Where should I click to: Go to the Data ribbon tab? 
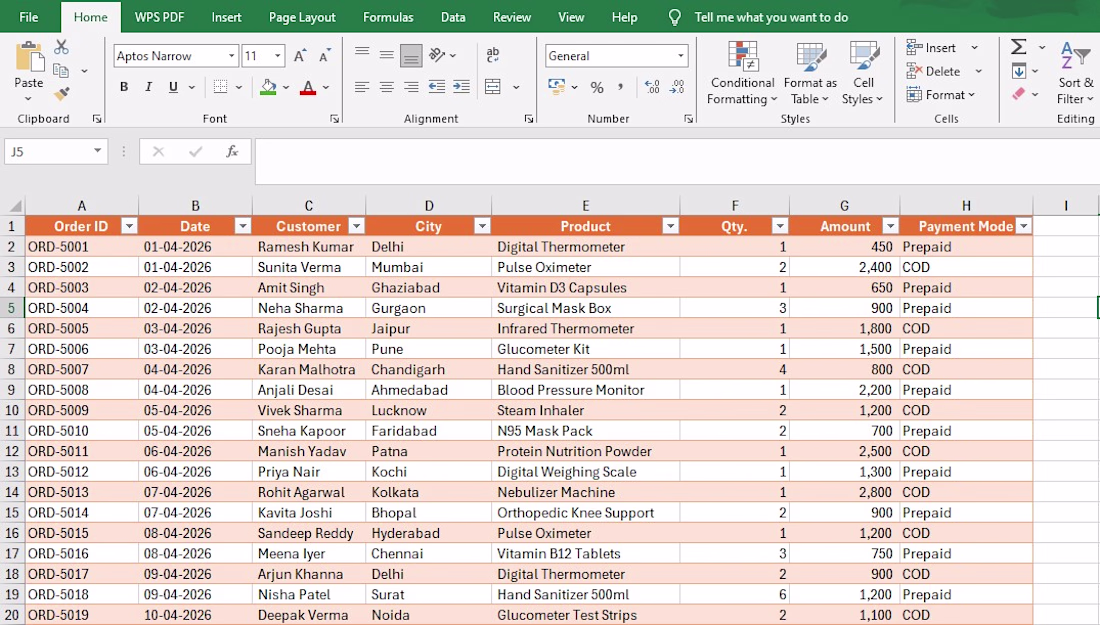(453, 17)
